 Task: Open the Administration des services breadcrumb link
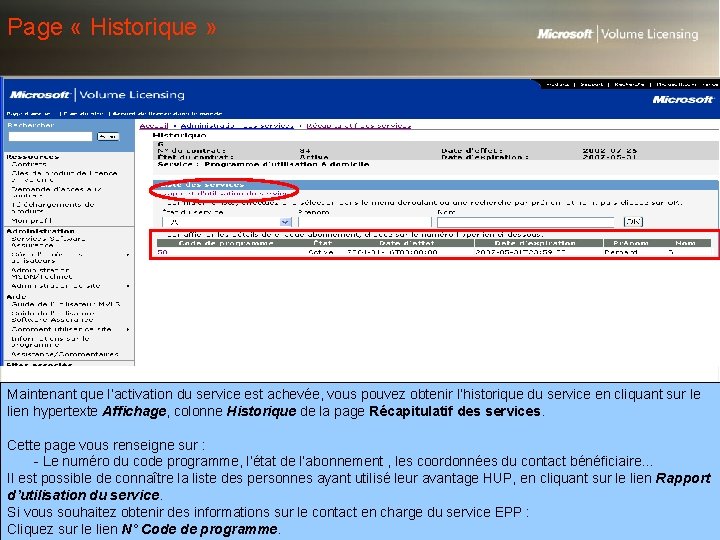(237, 126)
